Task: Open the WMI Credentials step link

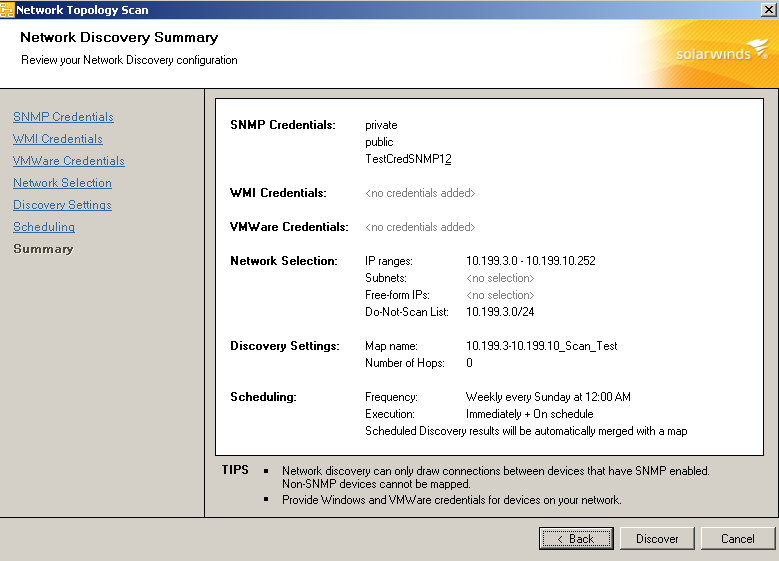Action: 57,139
